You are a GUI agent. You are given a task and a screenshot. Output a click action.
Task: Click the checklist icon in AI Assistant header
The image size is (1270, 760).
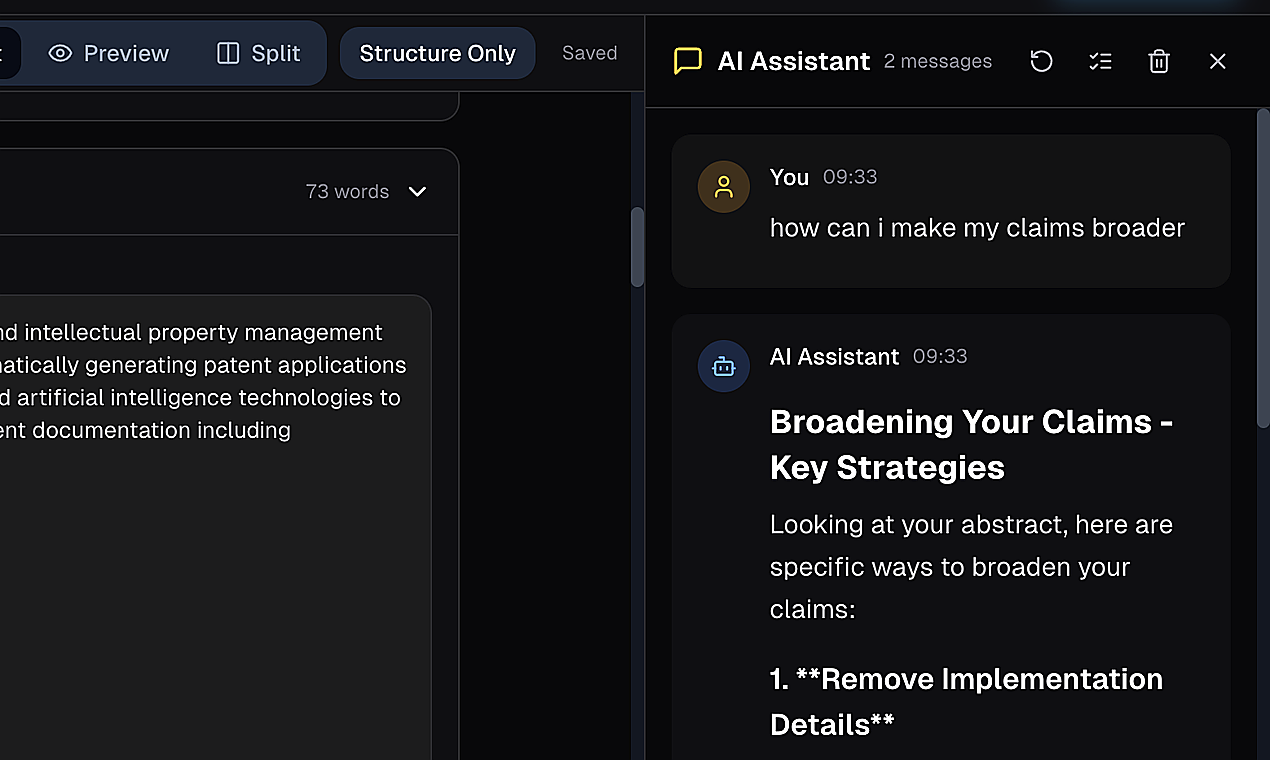click(1100, 61)
